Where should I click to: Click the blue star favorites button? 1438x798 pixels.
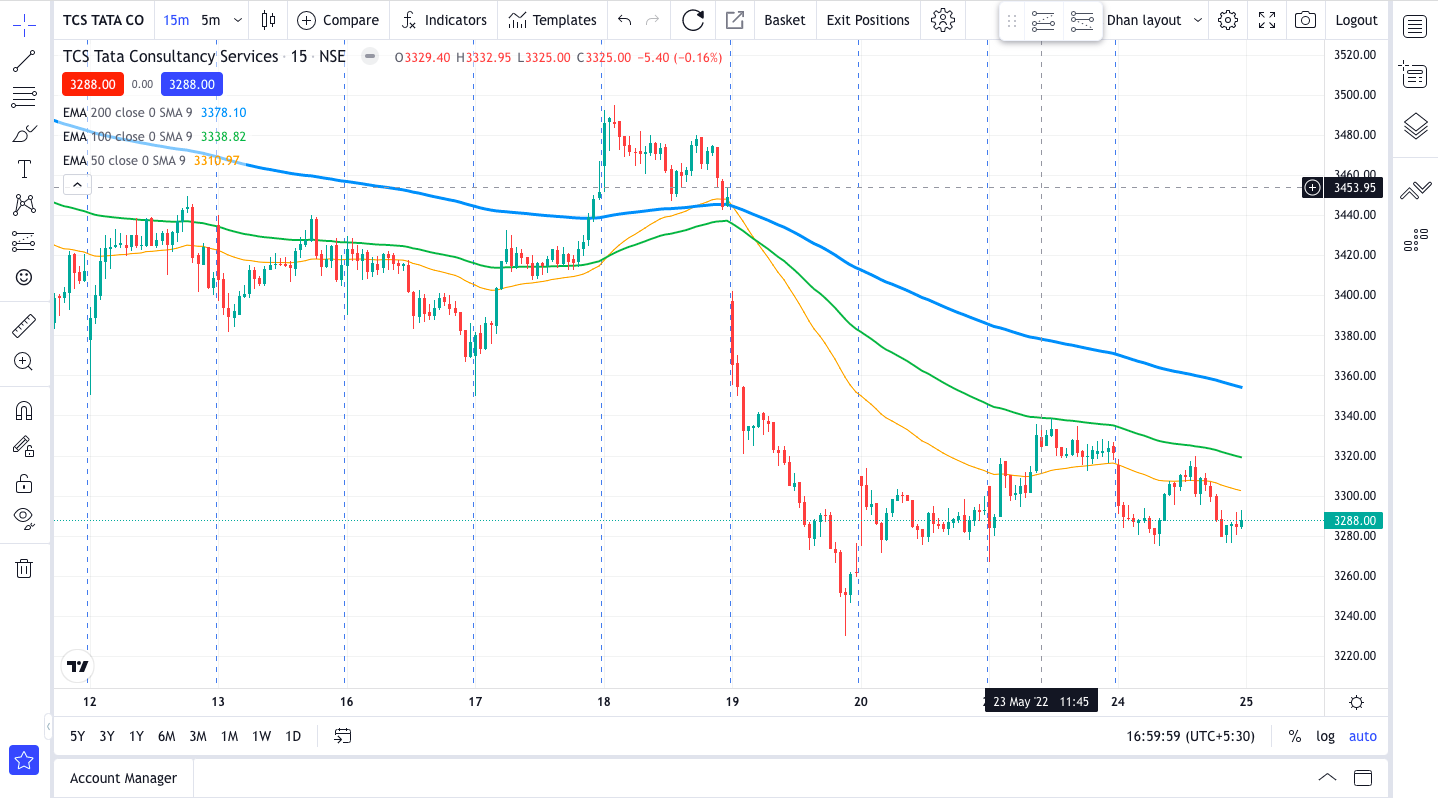tap(24, 761)
